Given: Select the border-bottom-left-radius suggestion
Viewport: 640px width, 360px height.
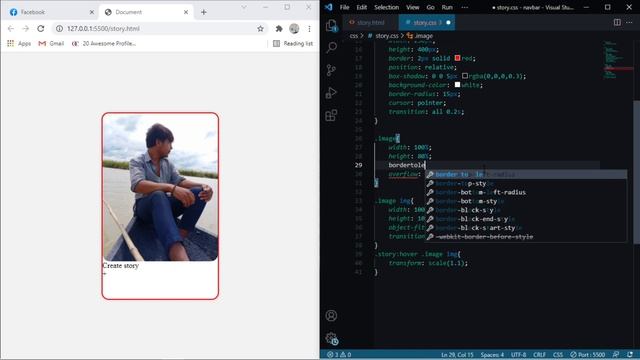Looking at the screenshot, I should 526,192.
